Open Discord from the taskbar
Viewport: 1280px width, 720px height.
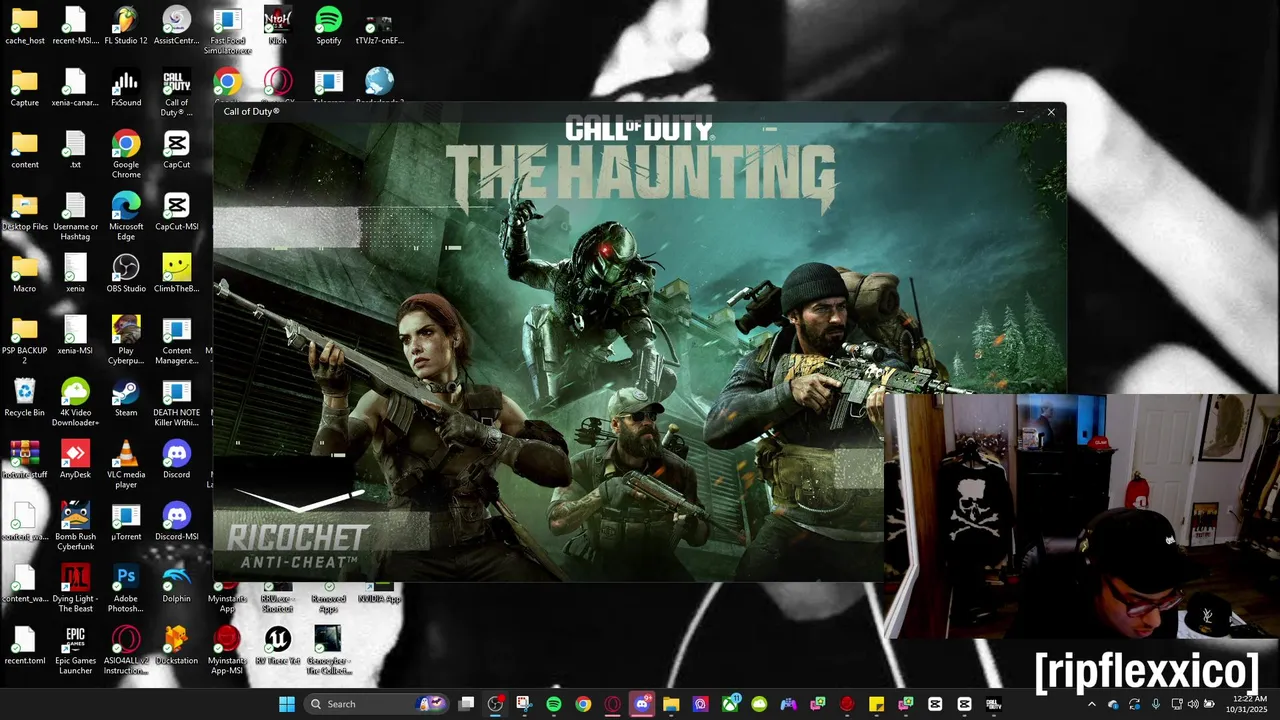point(642,704)
